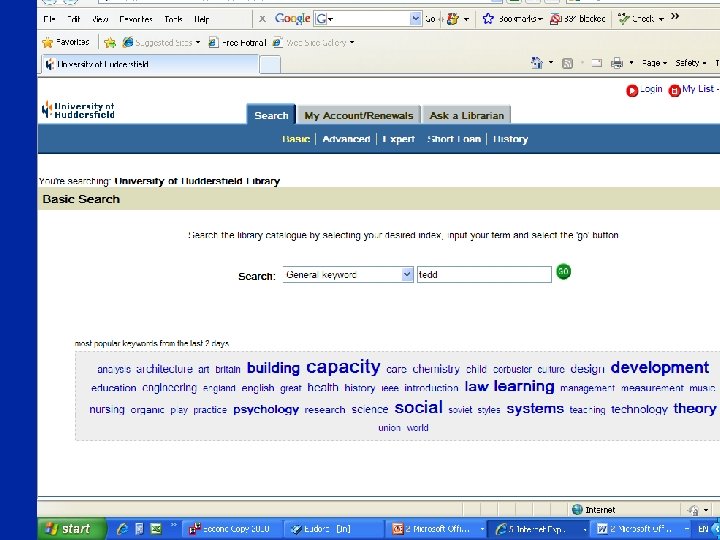
Task: Click the popup blocked icon in Google toolbar
Action: [x=555, y=19]
